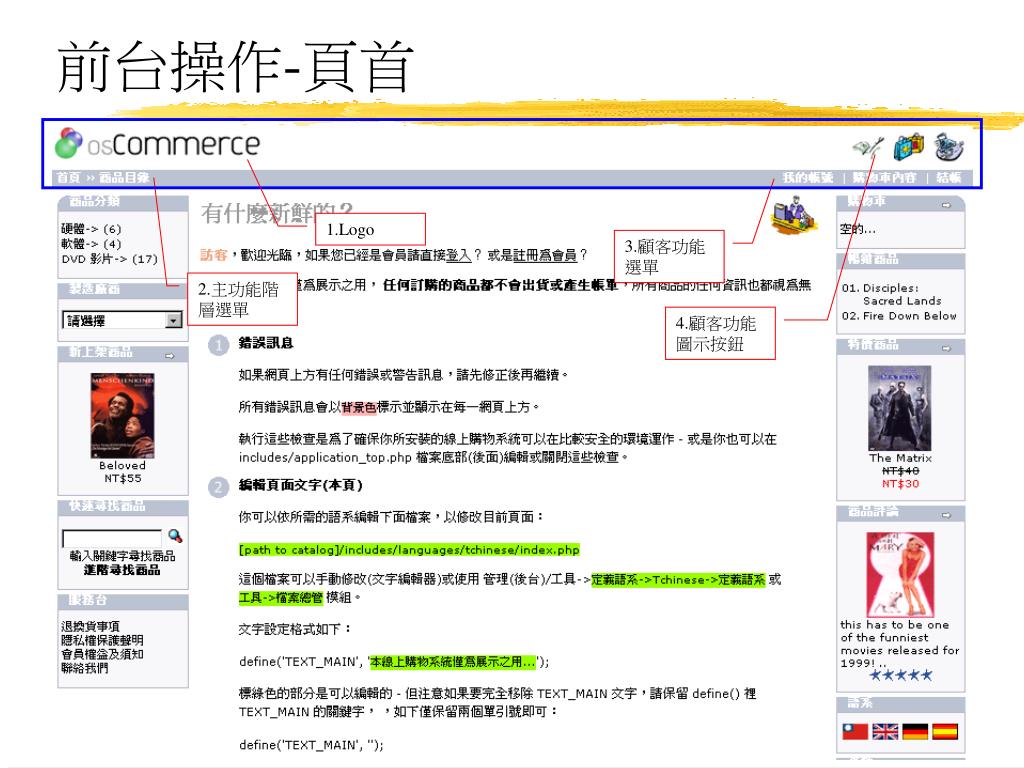Open the shopping cart box arrow icon
1024x768 pixels.
click(946, 205)
